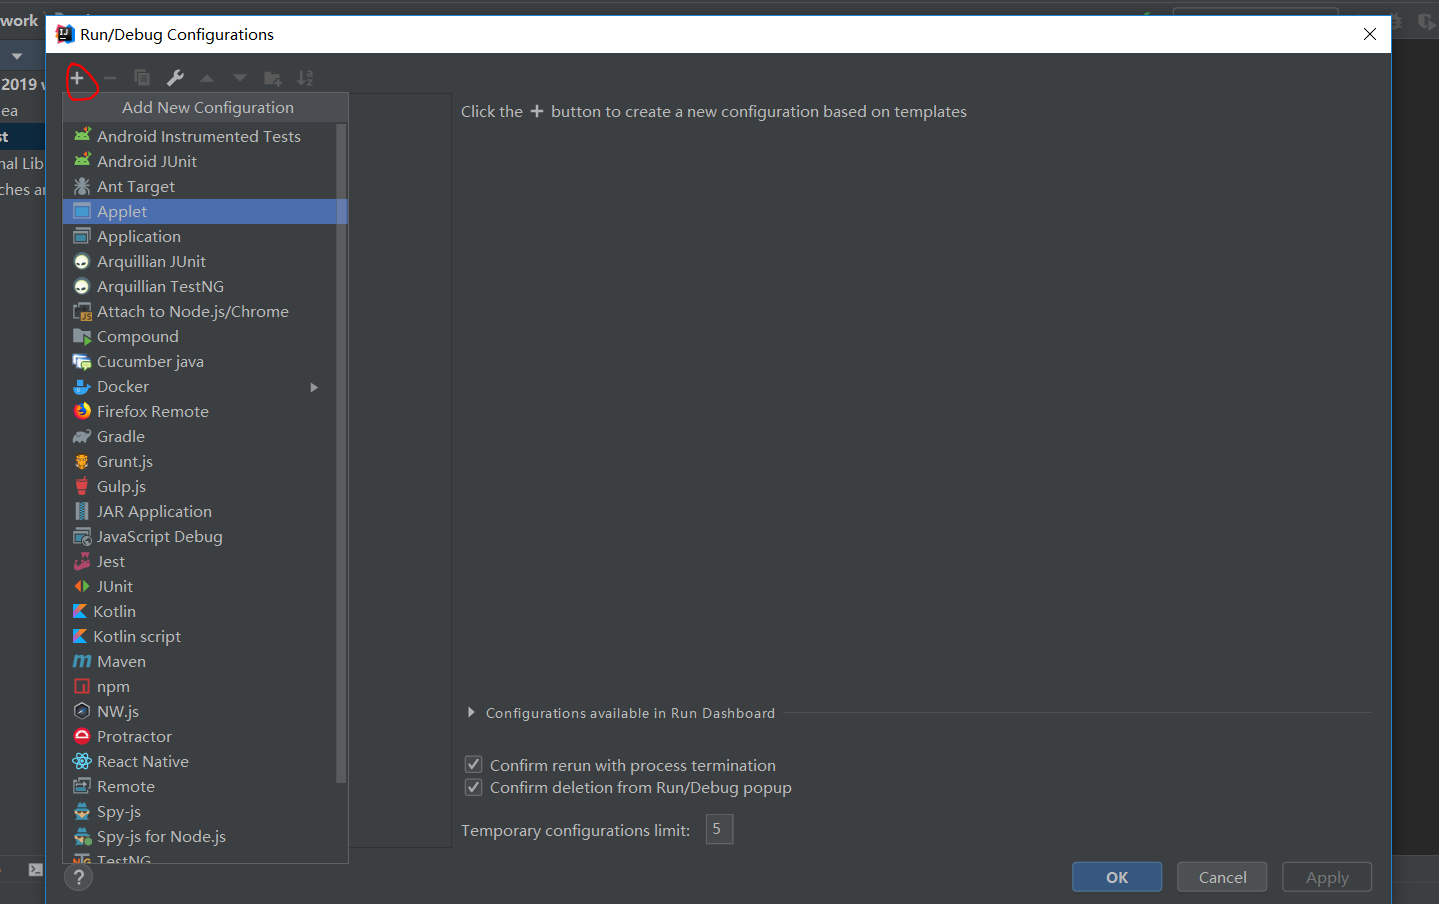The image size is (1439, 904).
Task: Select Android Instrumented Tests configuration type
Action: (x=205, y=136)
